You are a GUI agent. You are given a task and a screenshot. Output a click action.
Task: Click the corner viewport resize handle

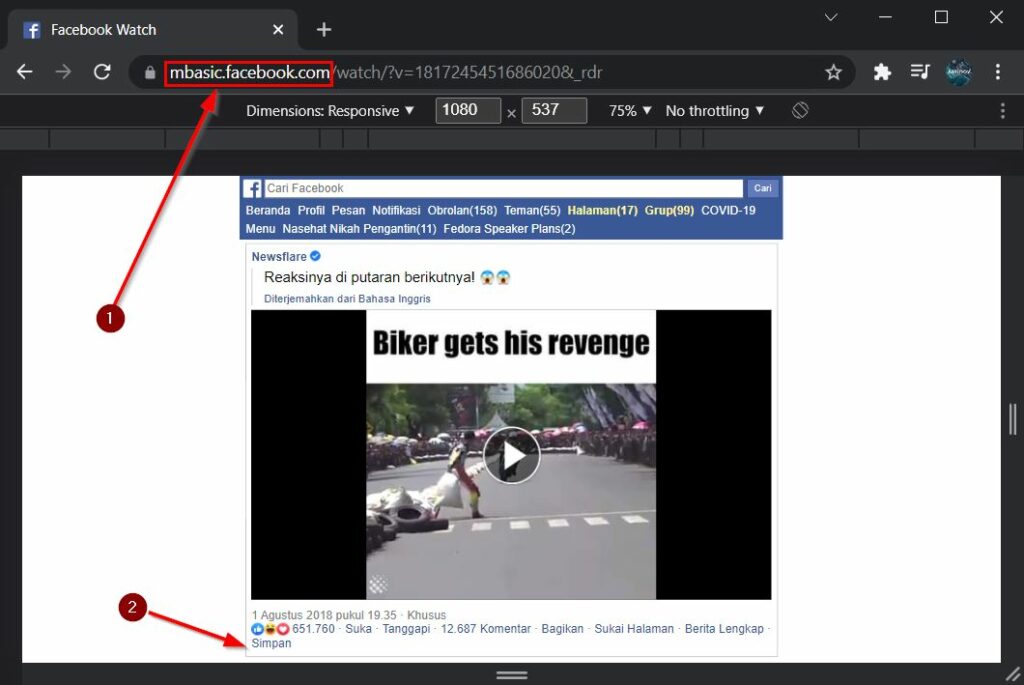click(1013, 674)
